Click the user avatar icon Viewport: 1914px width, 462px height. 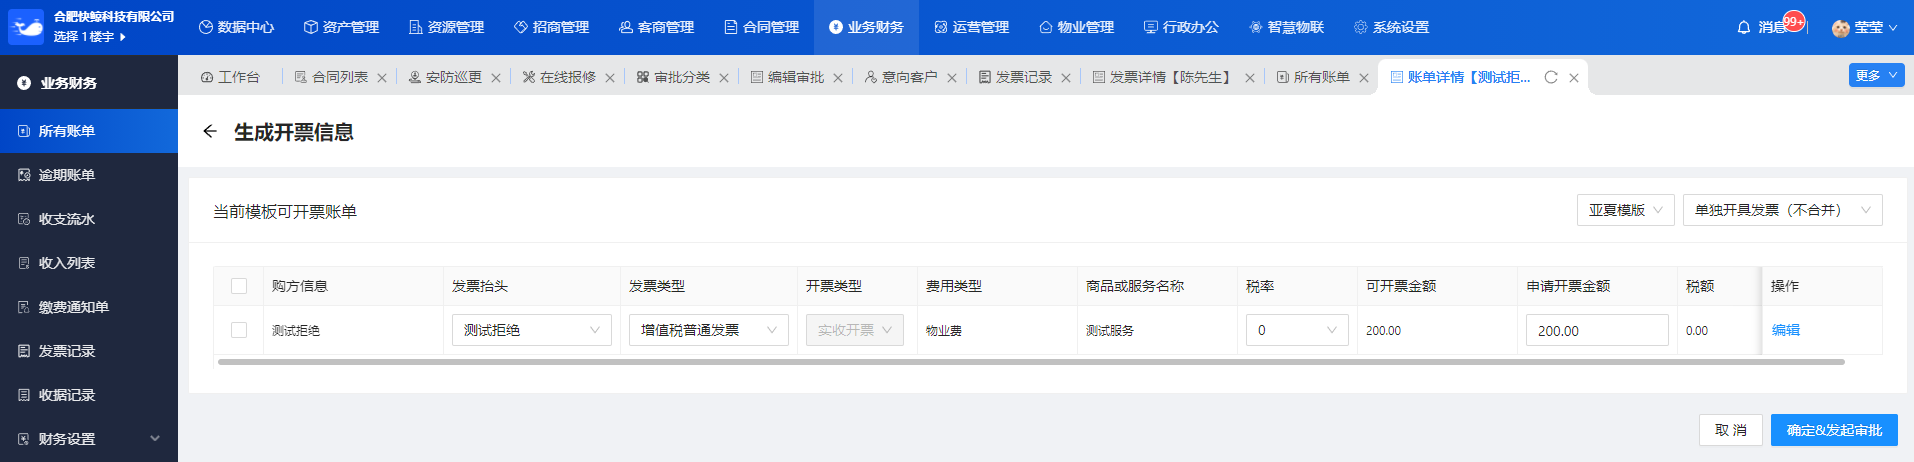1840,28
